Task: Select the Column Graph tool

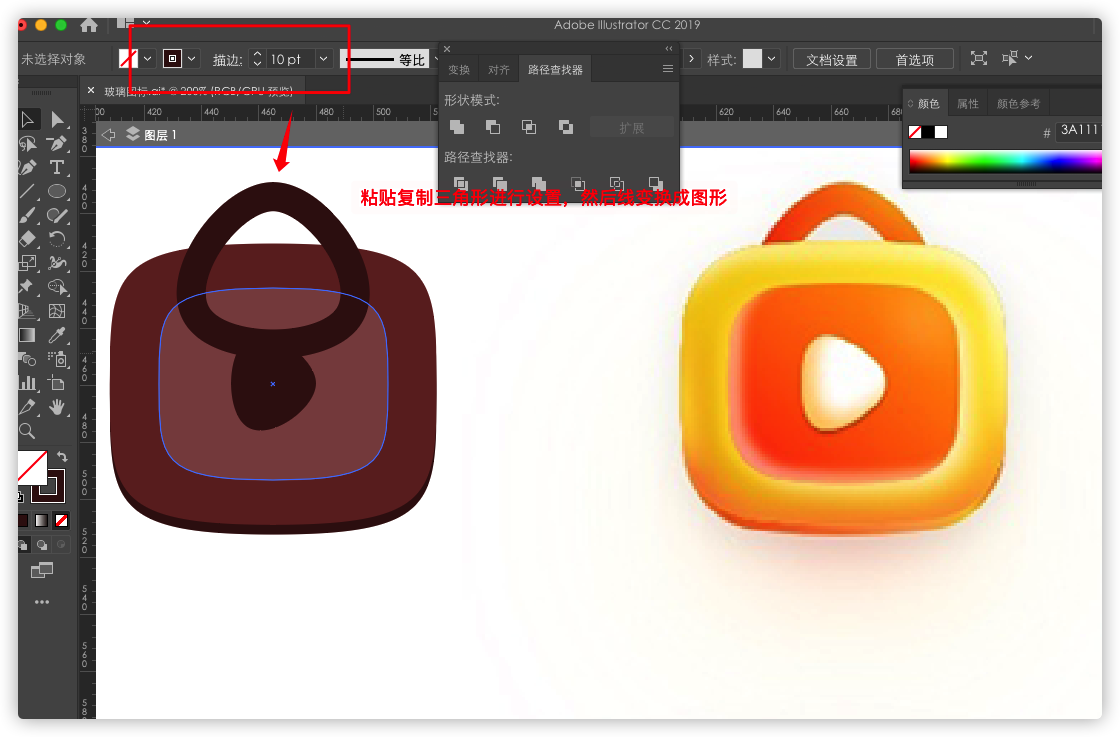Action: (27, 383)
